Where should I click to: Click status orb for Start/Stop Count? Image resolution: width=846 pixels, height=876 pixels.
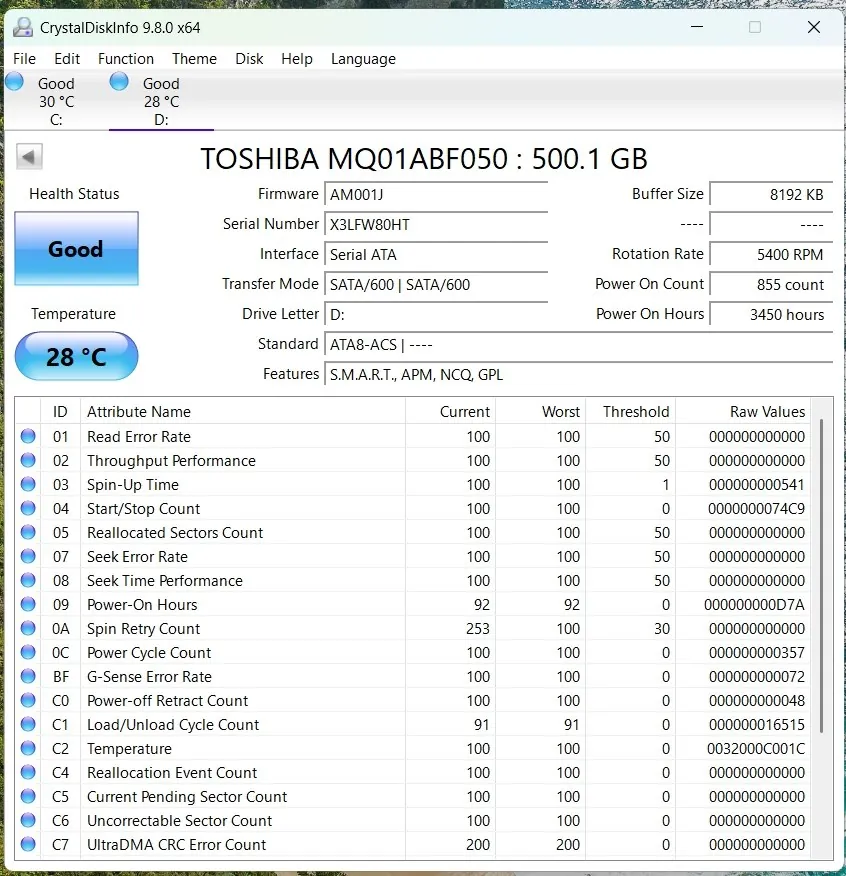(x=28, y=508)
